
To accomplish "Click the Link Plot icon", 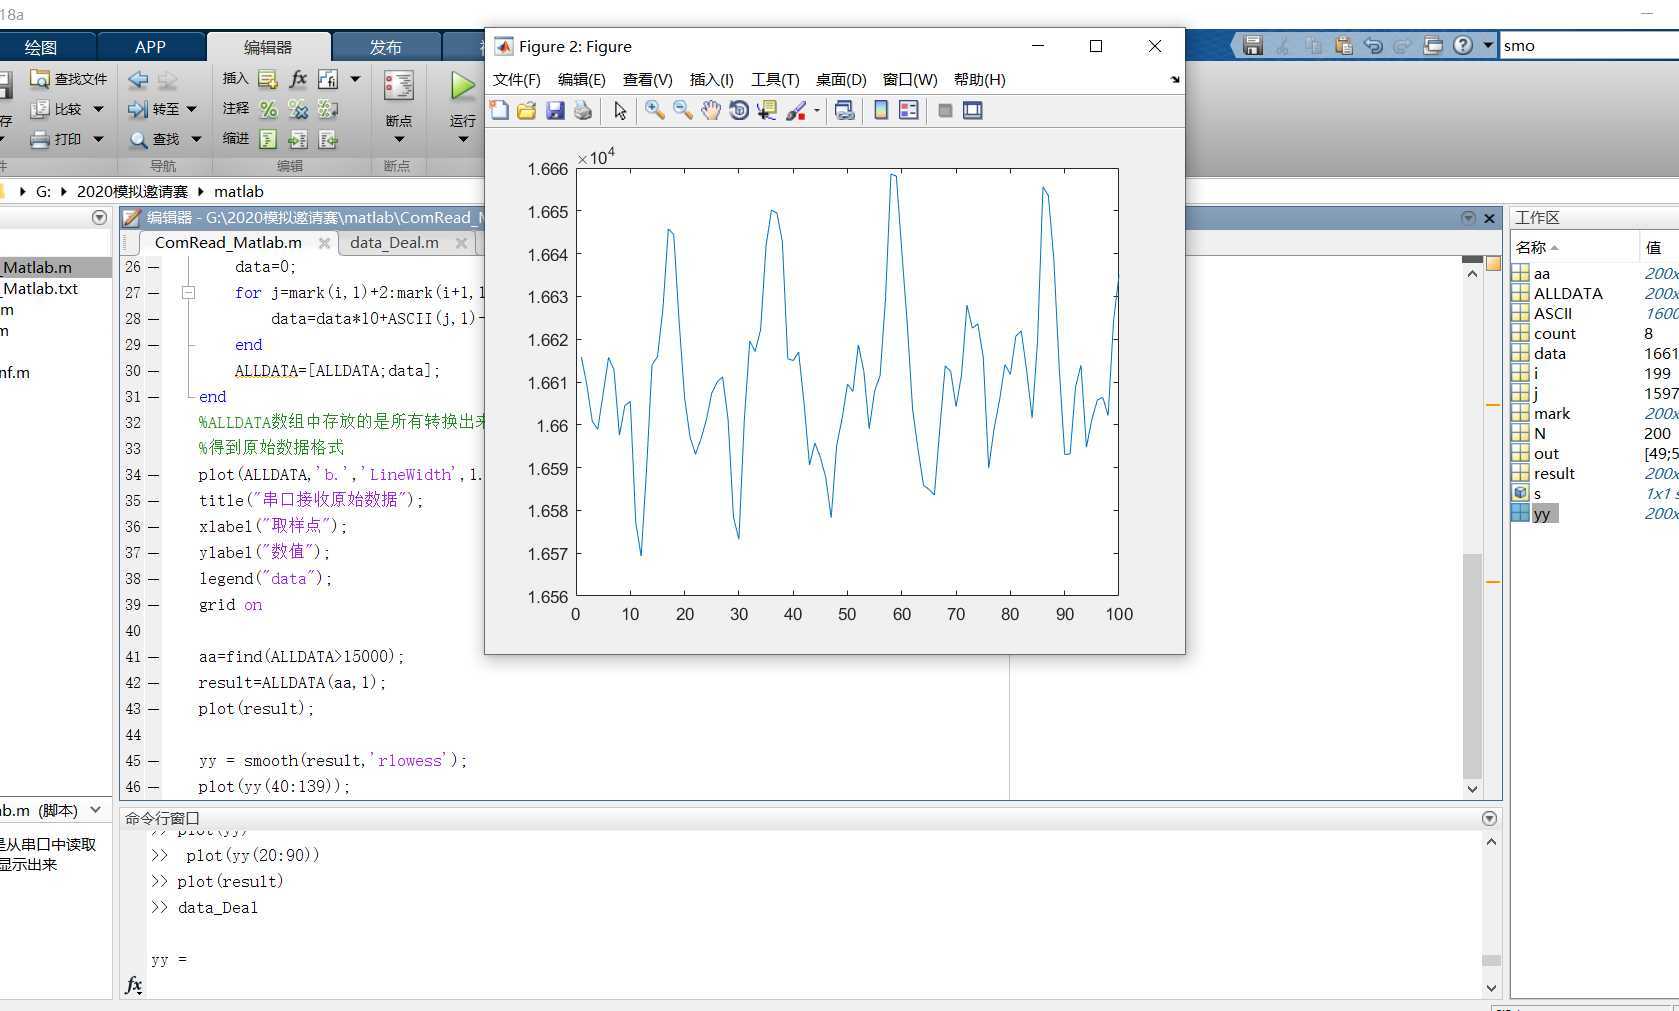I will [x=845, y=111].
